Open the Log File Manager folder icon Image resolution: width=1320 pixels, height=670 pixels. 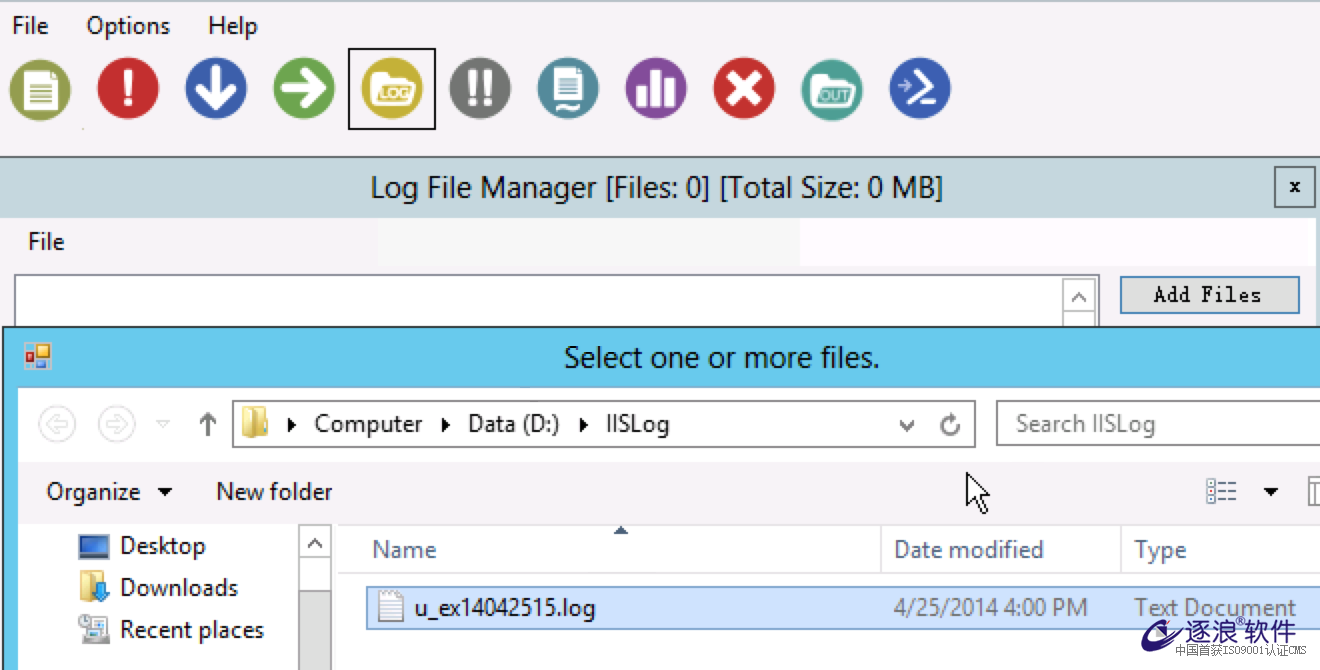pos(391,88)
